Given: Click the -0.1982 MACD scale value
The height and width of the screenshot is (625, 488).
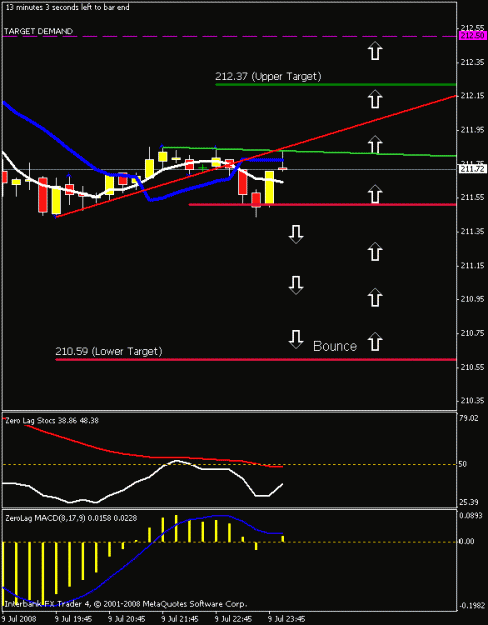Looking at the screenshot, I should pyautogui.click(x=472, y=606).
